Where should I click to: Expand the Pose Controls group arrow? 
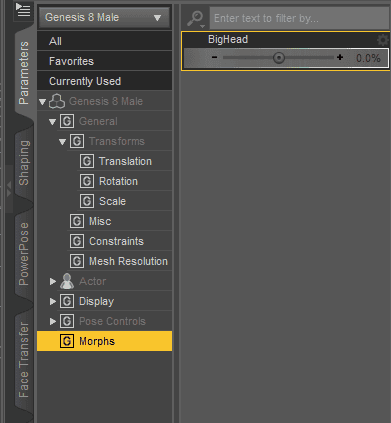coord(53,321)
